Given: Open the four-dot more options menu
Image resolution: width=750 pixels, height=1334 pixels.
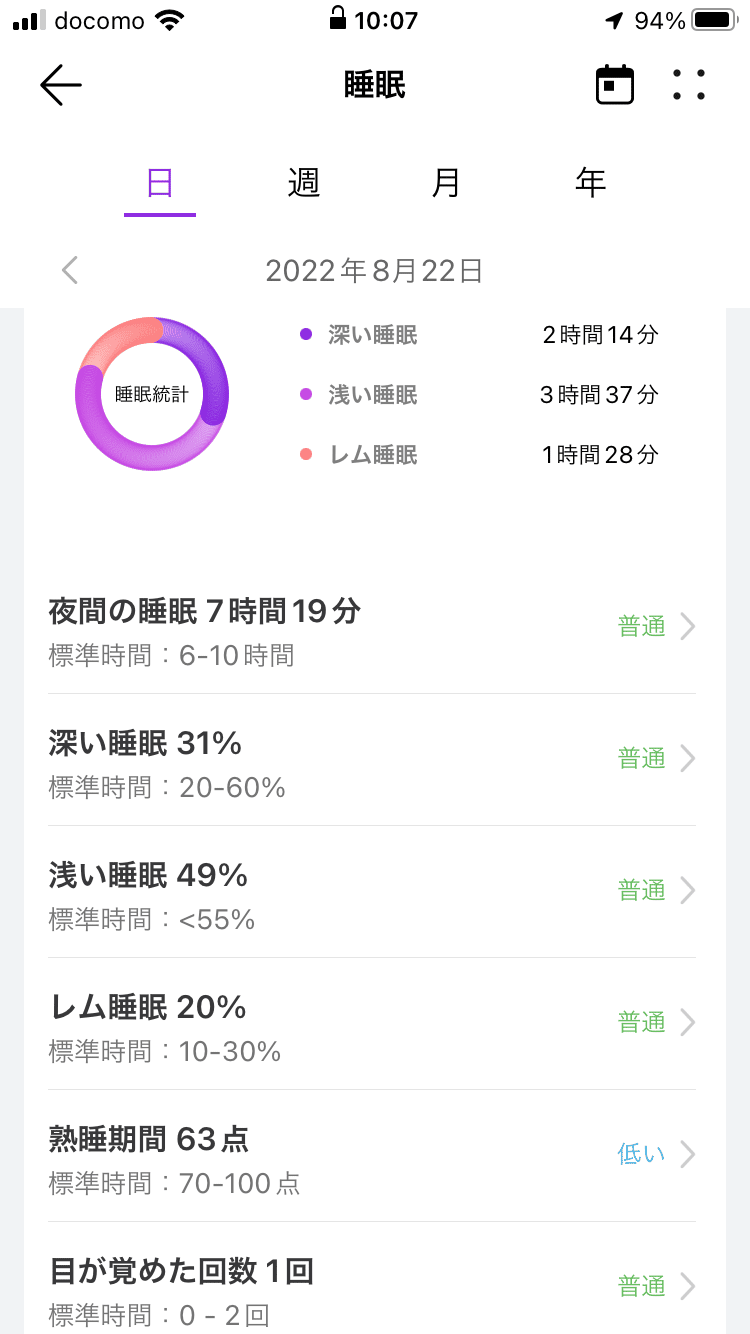Looking at the screenshot, I should pos(689,86).
